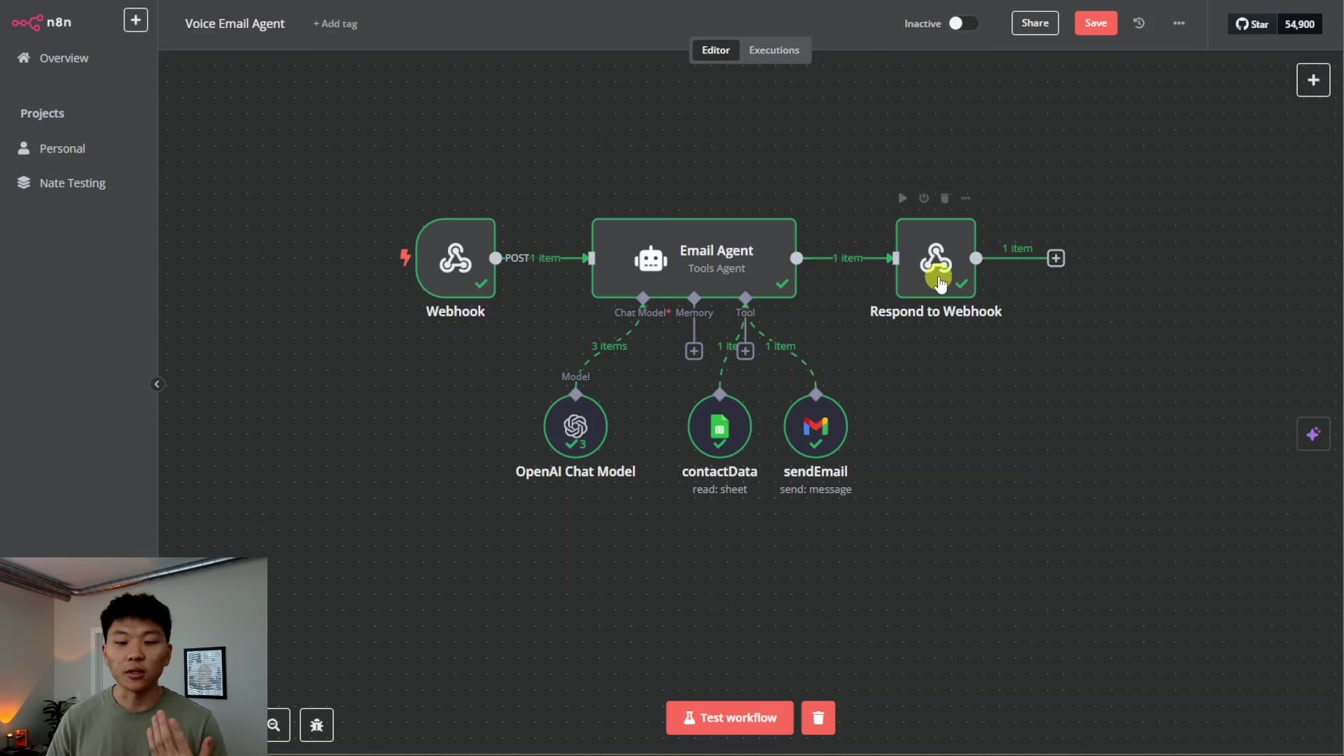Click the 'Projects' sidebar heading
Image resolution: width=1344 pixels, height=756 pixels.
(42, 113)
